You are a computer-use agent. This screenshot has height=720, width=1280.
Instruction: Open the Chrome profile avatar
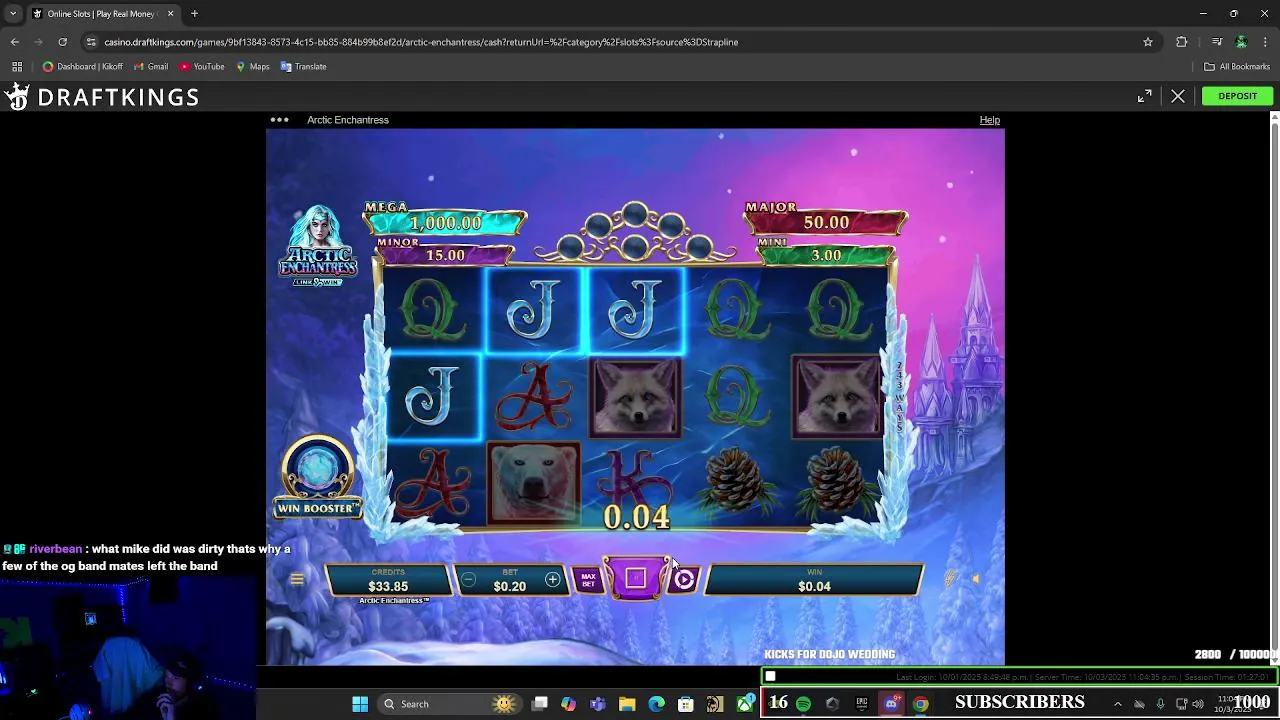click(1241, 42)
